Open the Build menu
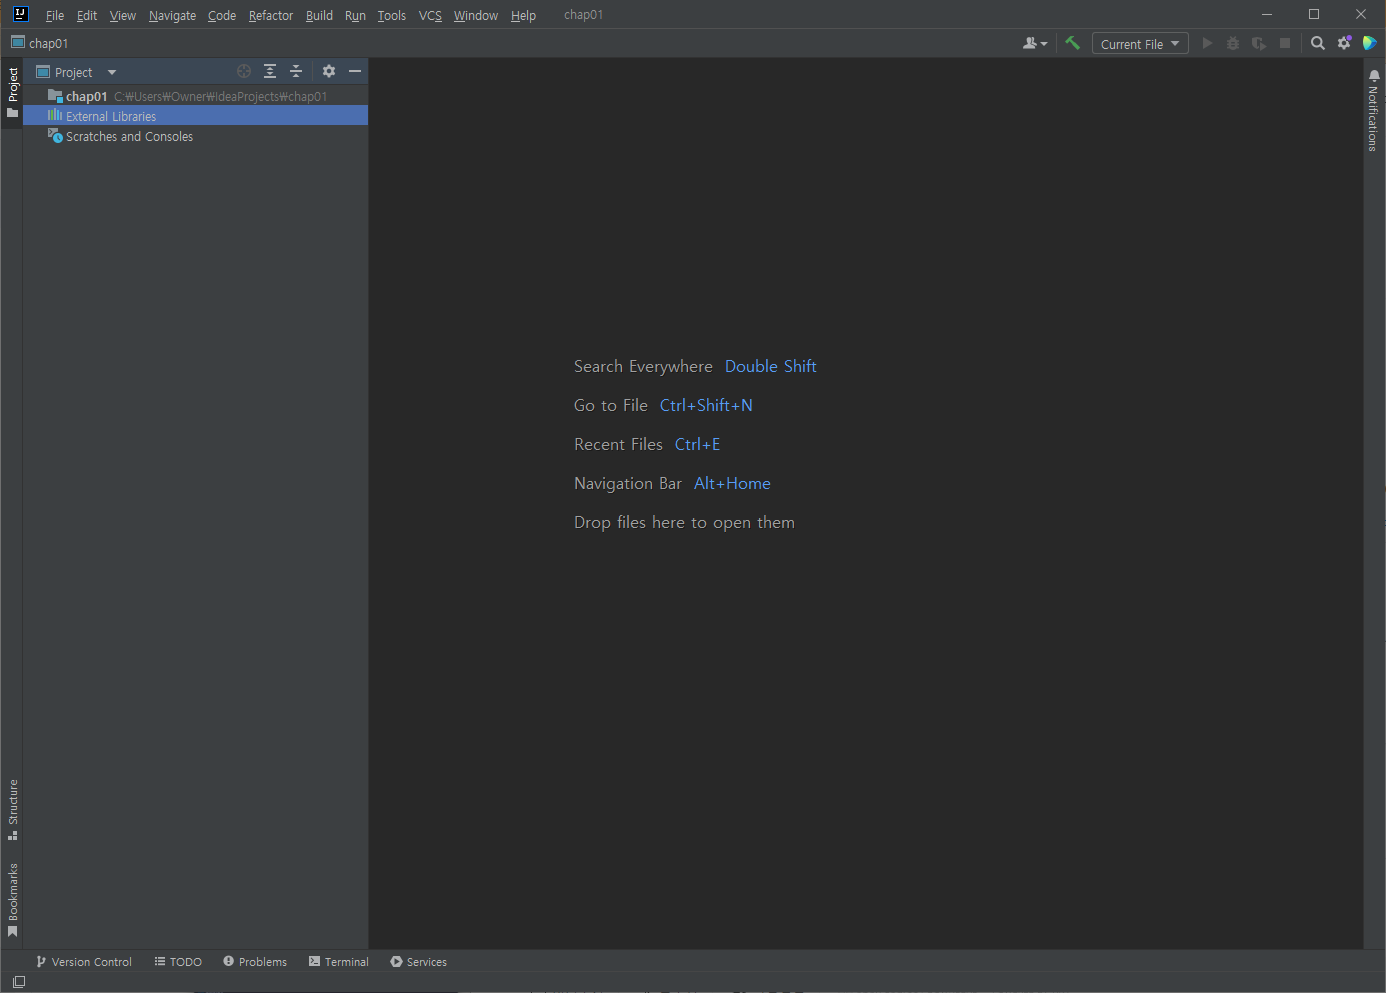 (x=319, y=15)
